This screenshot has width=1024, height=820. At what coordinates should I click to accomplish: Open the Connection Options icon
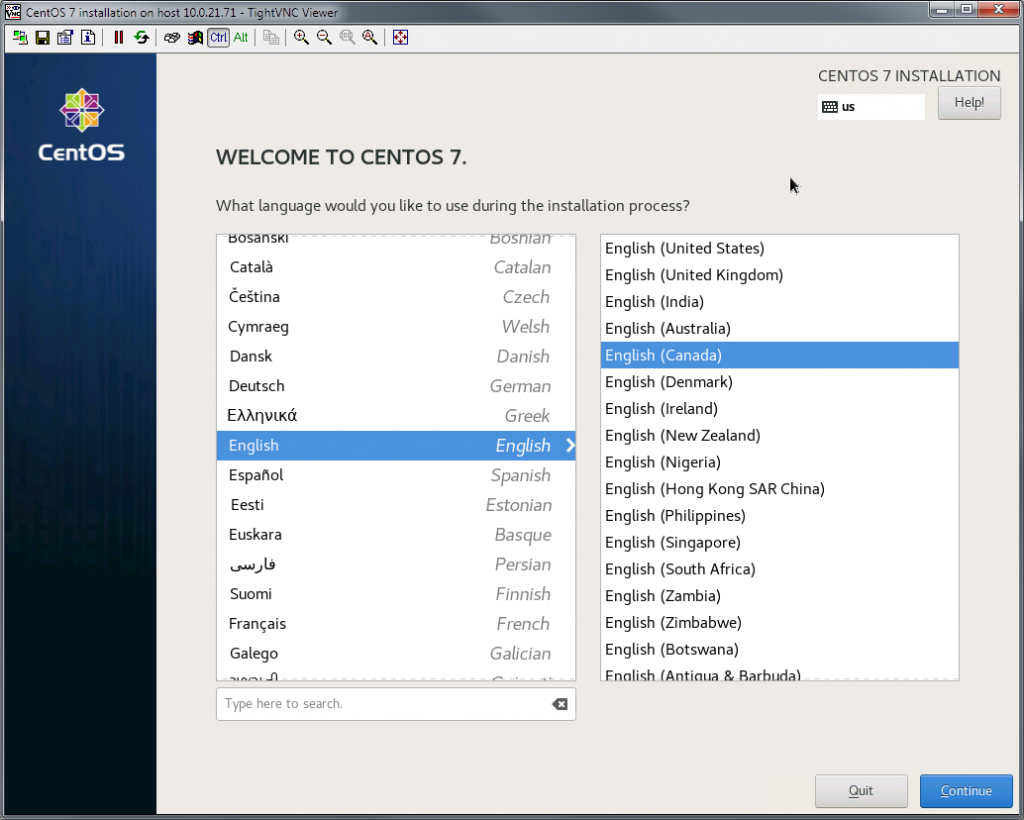[65, 37]
